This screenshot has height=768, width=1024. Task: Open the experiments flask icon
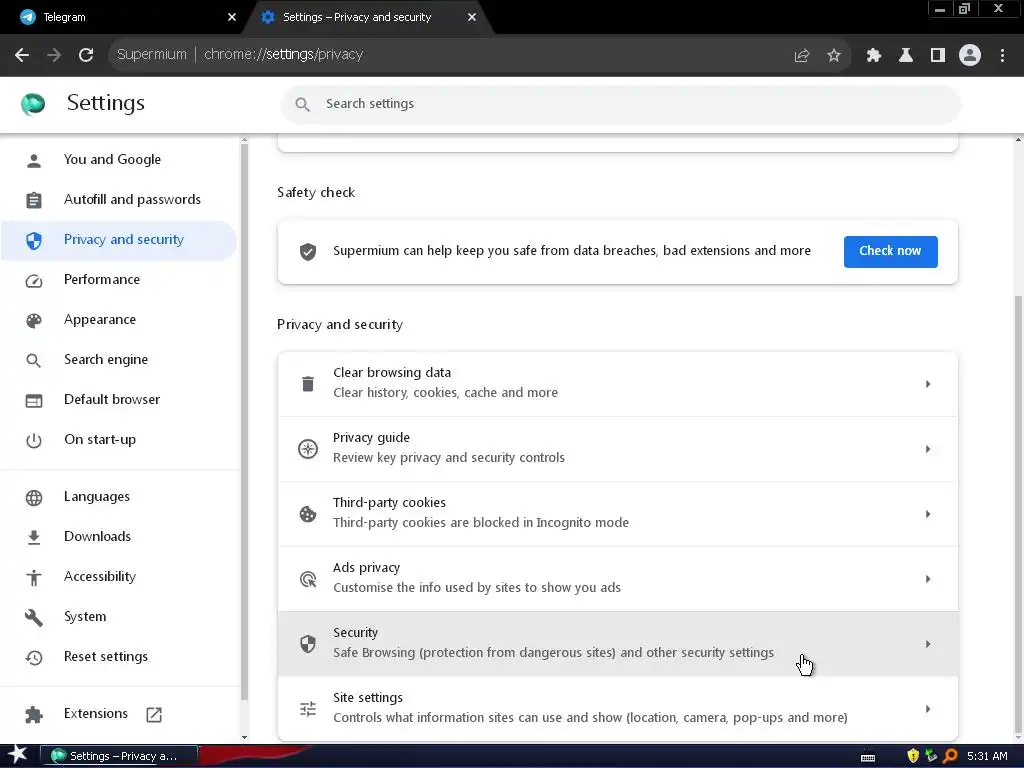coord(905,56)
